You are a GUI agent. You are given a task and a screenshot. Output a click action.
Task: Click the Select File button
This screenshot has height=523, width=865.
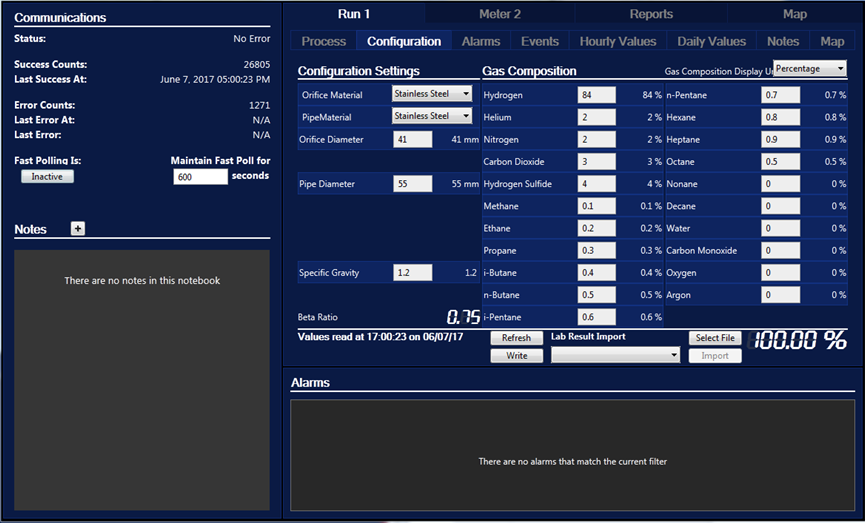point(715,338)
